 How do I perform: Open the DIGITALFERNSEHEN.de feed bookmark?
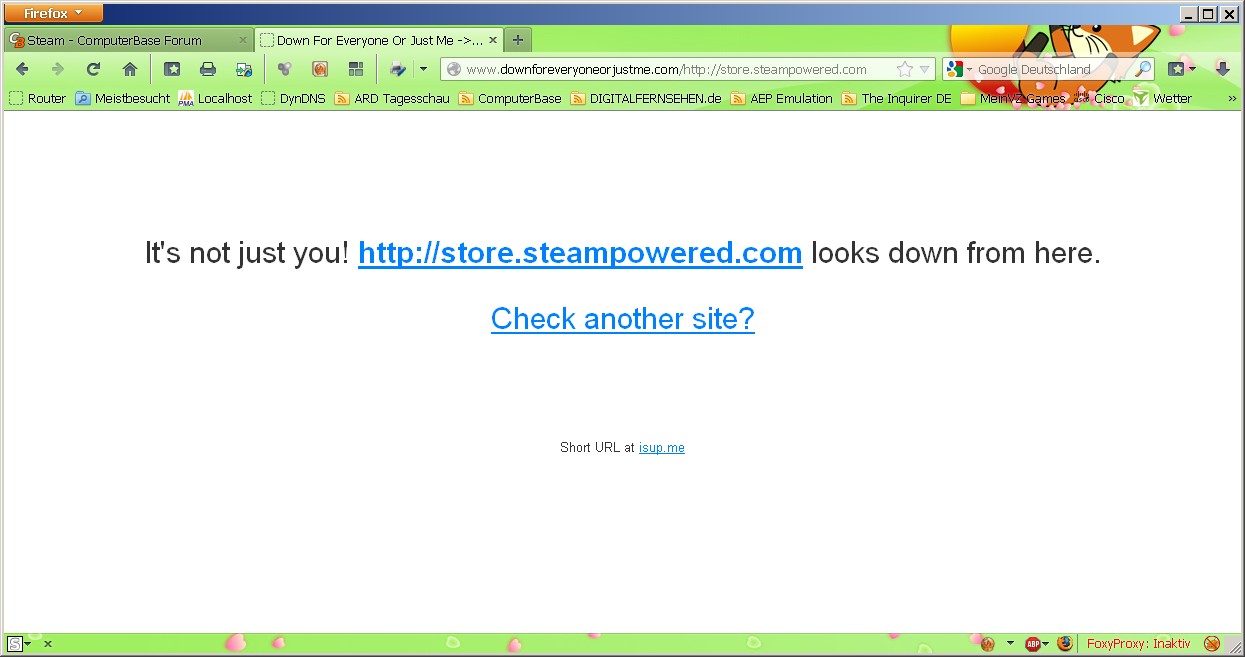pyautogui.click(x=646, y=98)
